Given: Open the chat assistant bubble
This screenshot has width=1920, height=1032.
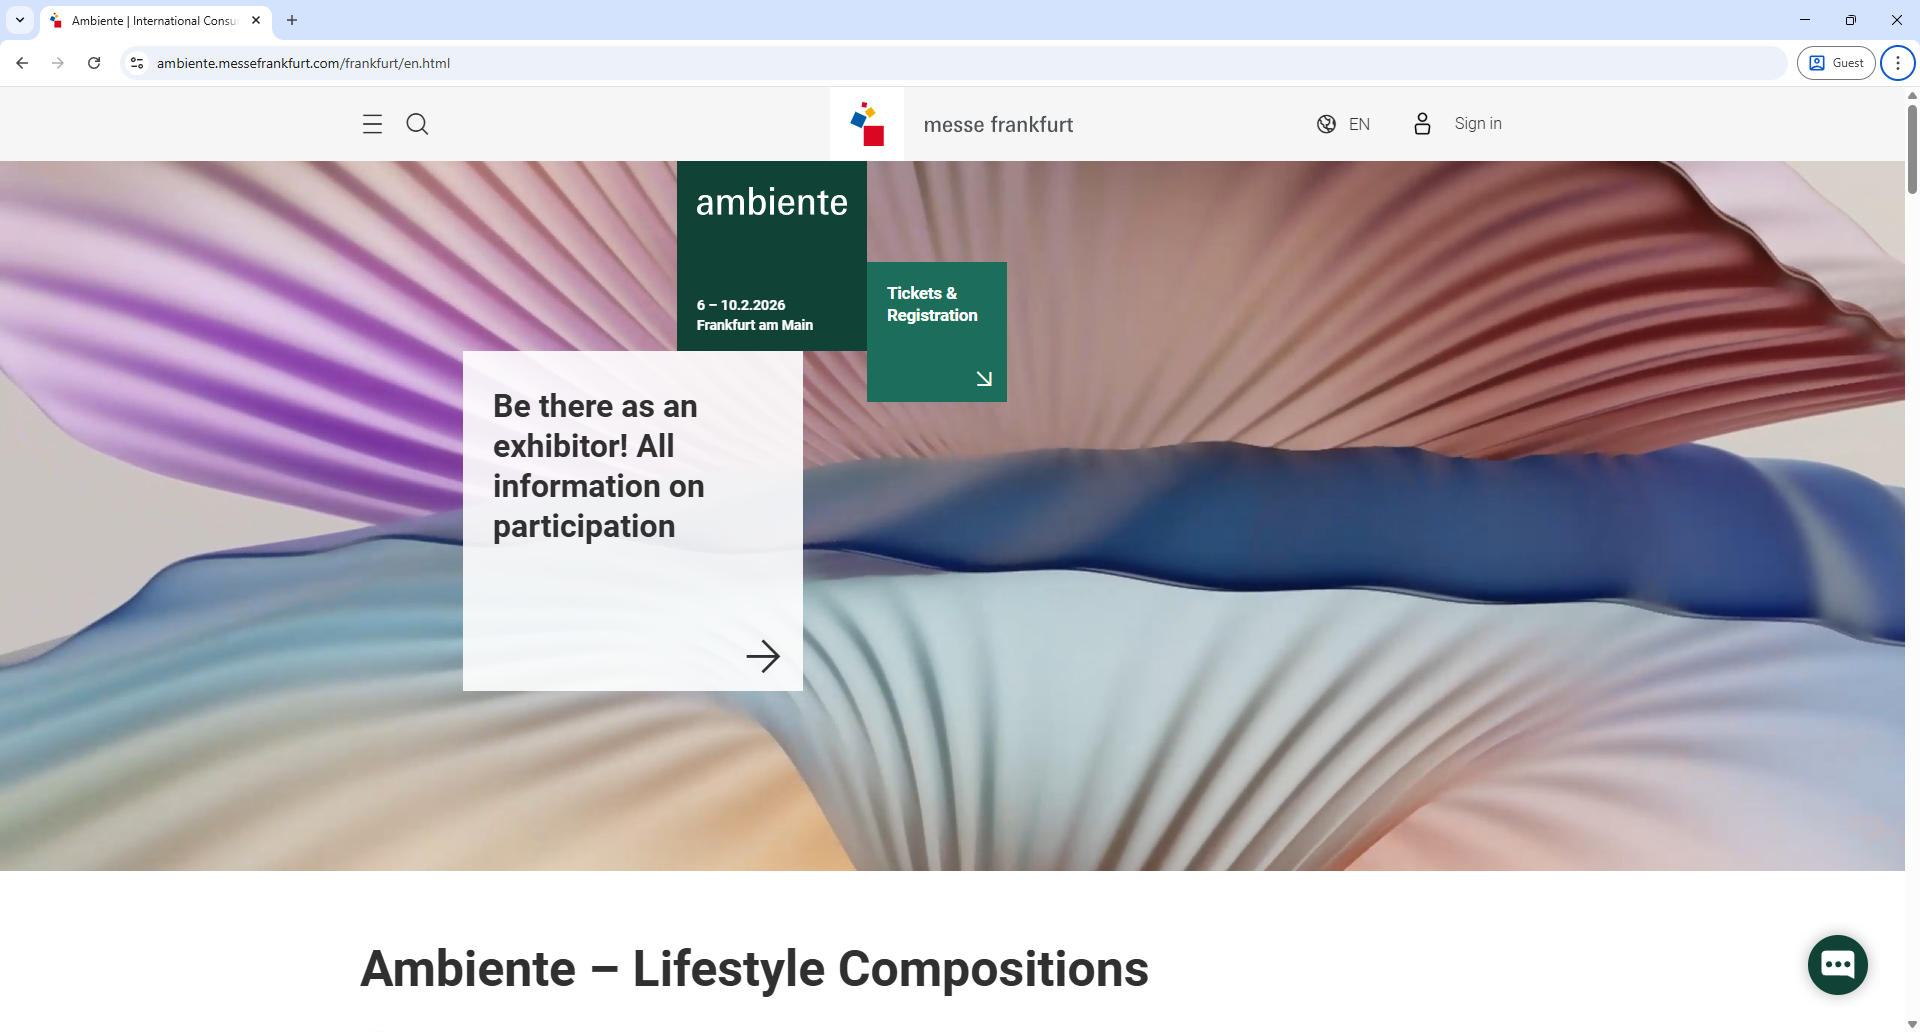Looking at the screenshot, I should [x=1837, y=964].
